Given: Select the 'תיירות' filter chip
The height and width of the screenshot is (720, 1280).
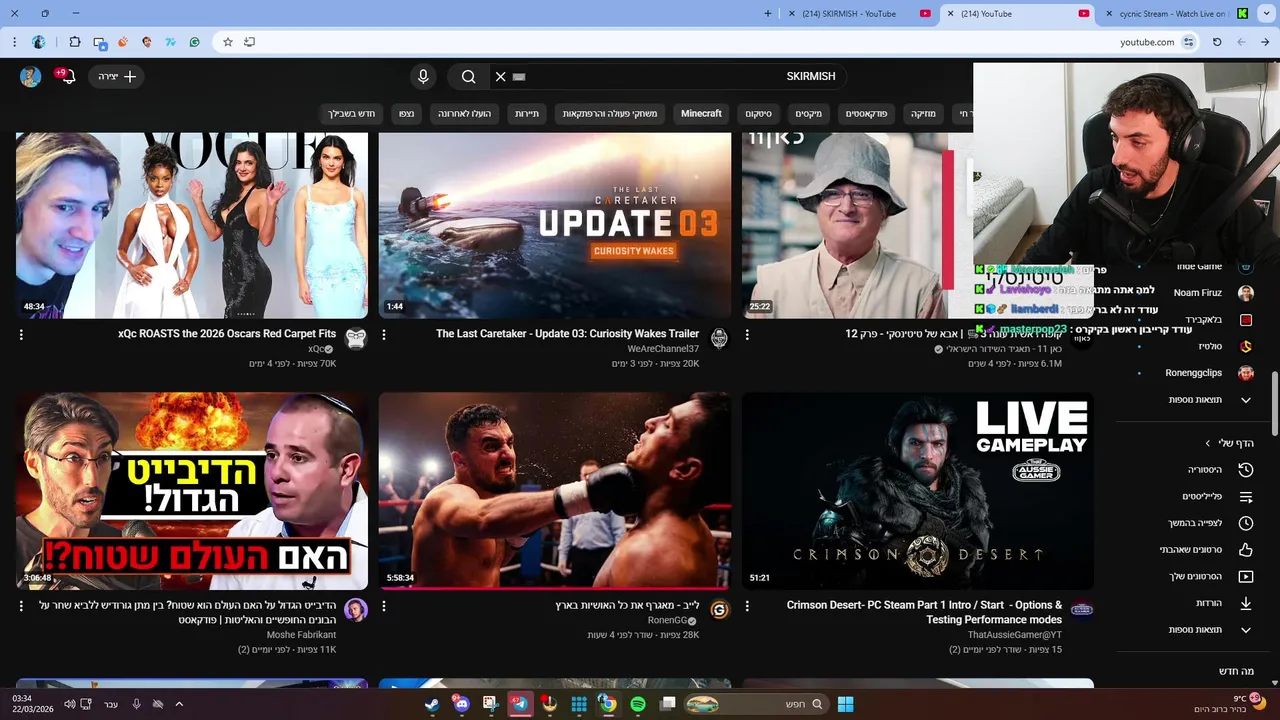Looking at the screenshot, I should pos(527,114).
